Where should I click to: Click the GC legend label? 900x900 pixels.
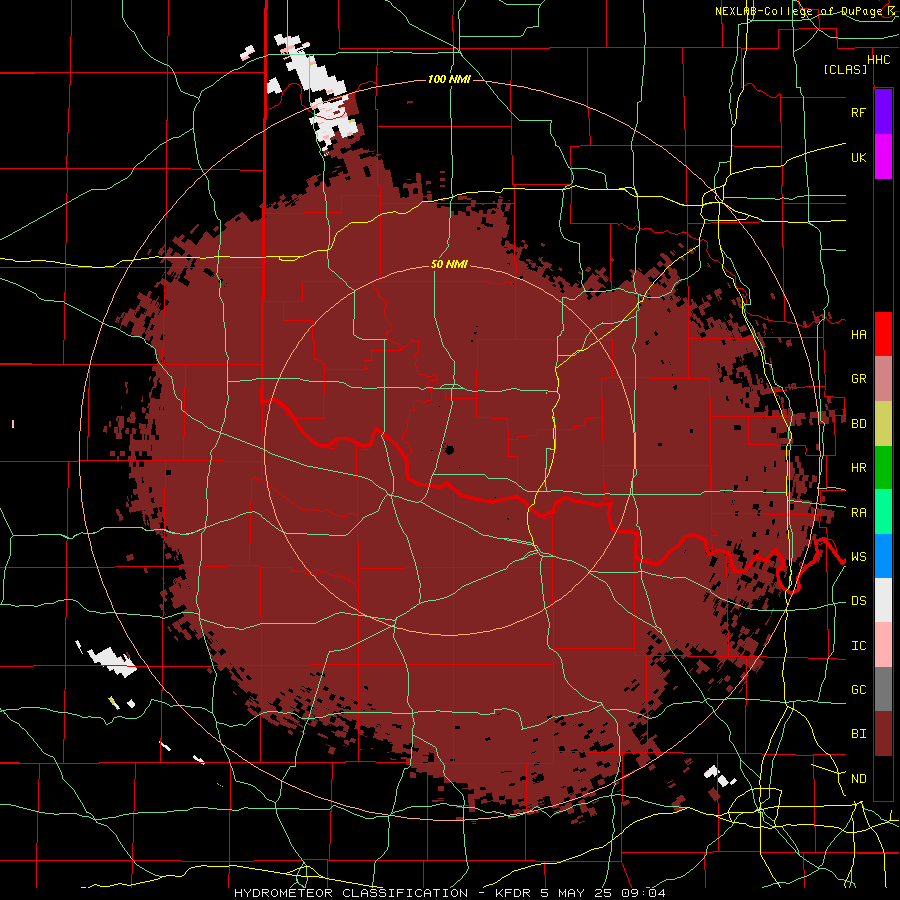coord(858,690)
